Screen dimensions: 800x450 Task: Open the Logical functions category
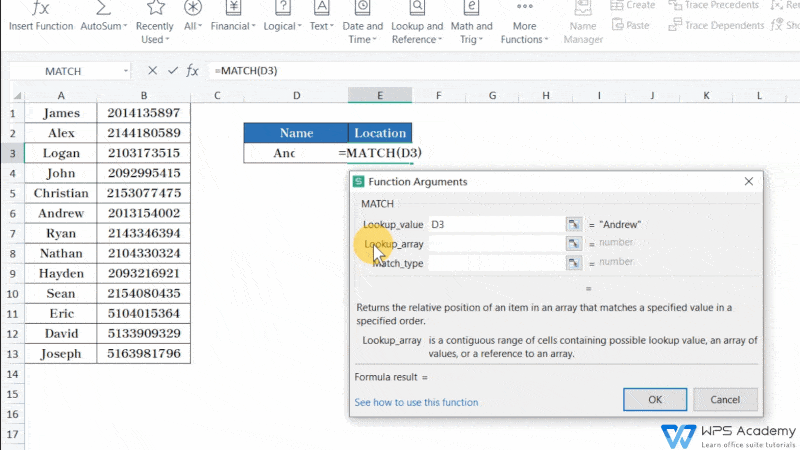(x=282, y=16)
